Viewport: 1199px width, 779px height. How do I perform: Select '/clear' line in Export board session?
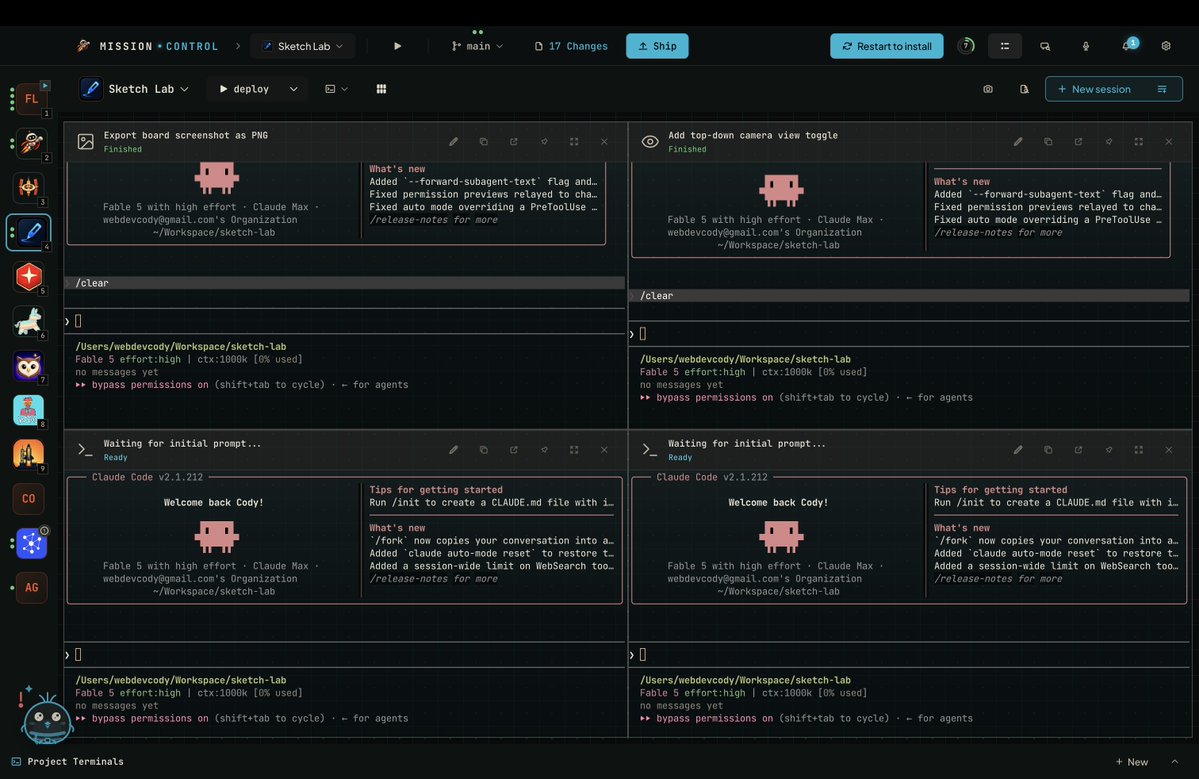[x=345, y=283]
